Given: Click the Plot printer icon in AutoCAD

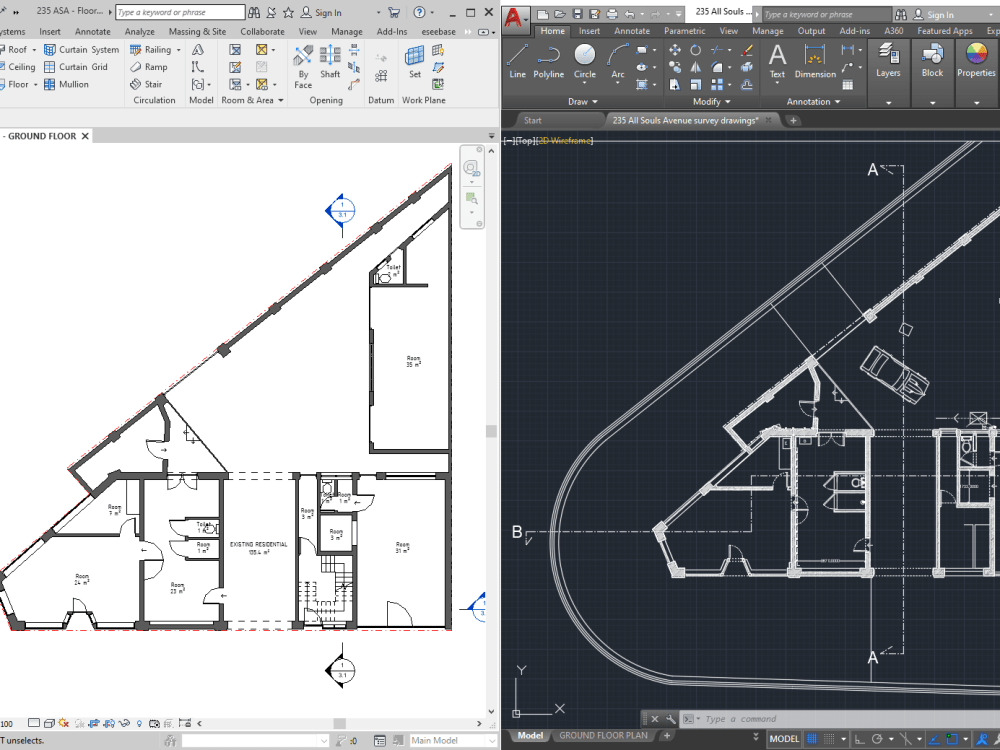Looking at the screenshot, I should (x=612, y=13).
